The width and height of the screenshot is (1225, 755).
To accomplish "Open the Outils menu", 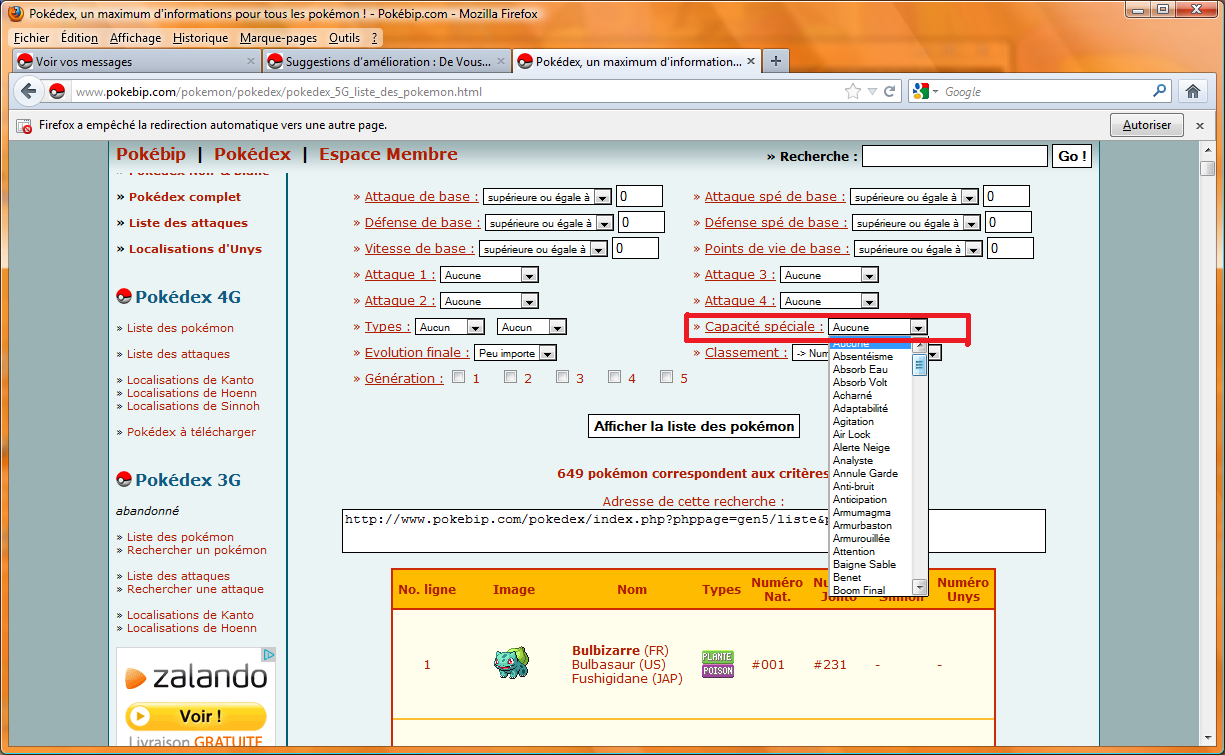I will click(344, 38).
